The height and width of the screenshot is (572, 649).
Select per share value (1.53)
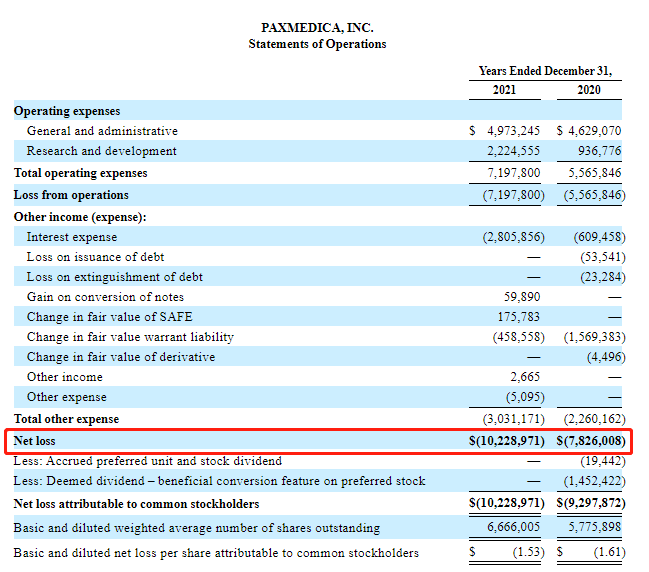pyautogui.click(x=529, y=552)
